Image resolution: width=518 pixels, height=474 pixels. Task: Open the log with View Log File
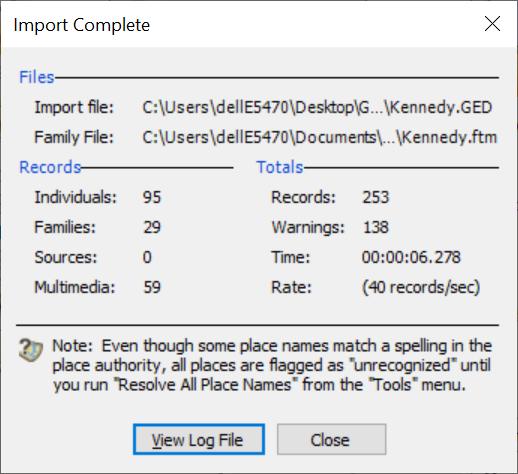[x=199, y=439]
